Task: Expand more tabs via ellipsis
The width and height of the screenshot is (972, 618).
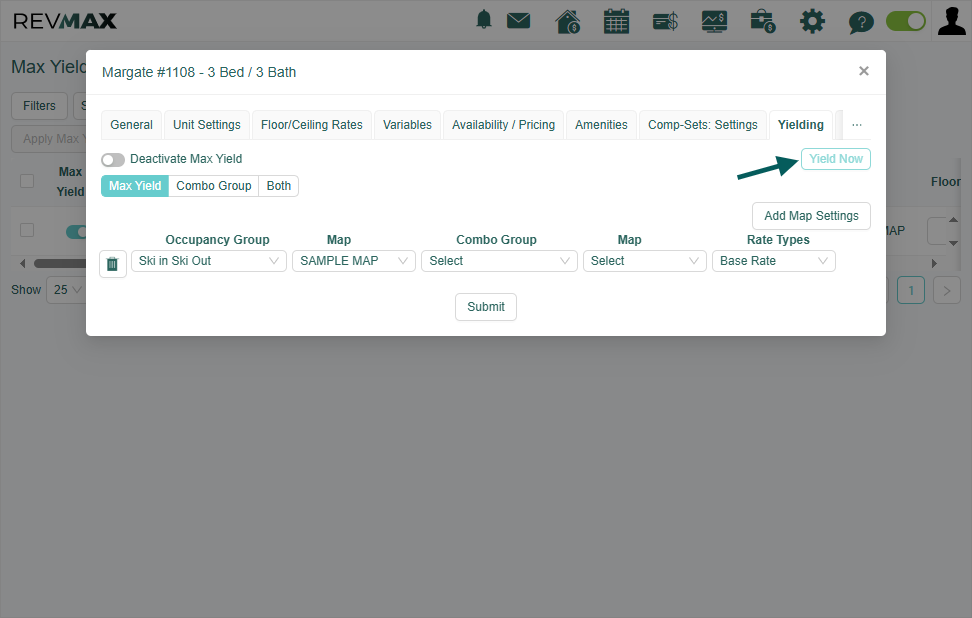Action: [x=857, y=125]
